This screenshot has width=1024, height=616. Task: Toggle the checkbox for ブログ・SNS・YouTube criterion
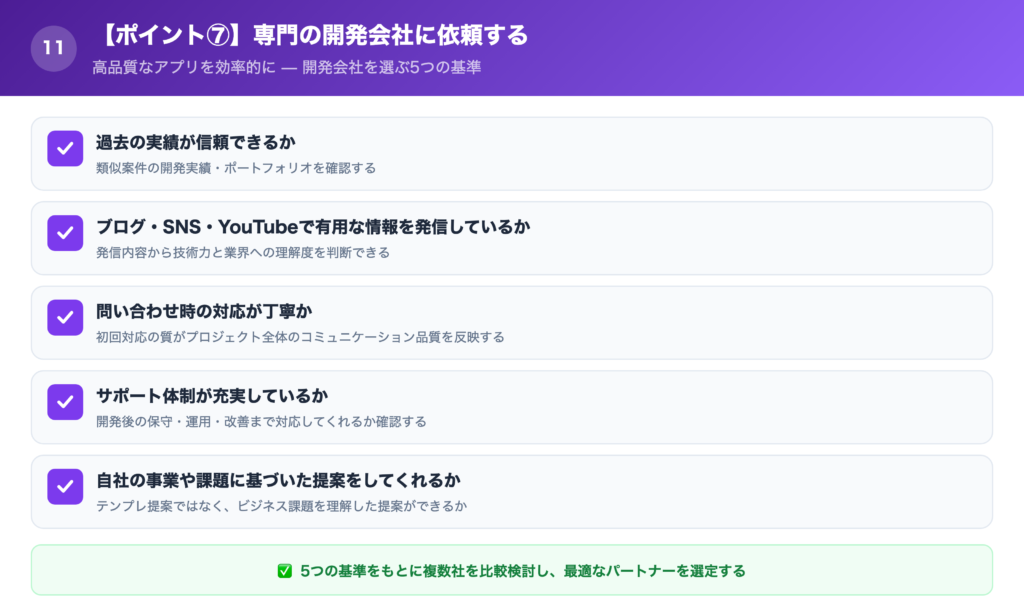pyautogui.click(x=65, y=233)
